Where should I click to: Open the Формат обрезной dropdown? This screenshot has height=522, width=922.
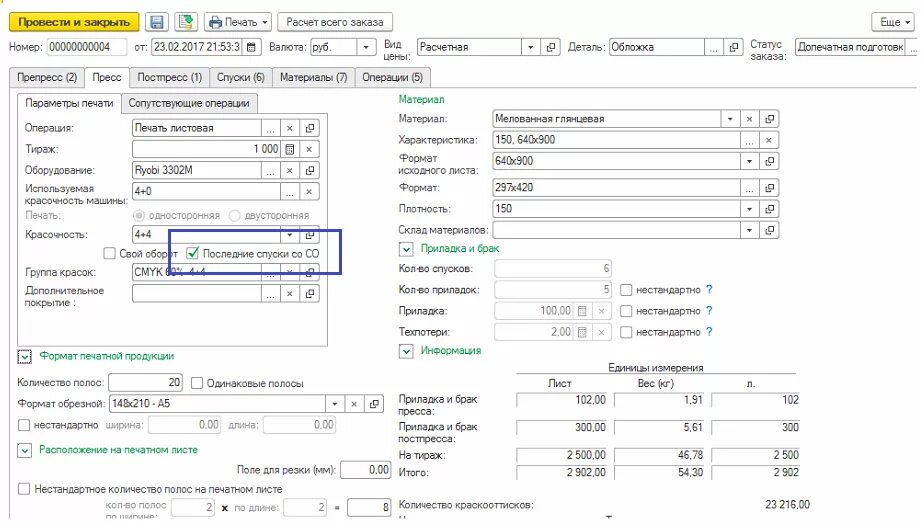[334, 404]
